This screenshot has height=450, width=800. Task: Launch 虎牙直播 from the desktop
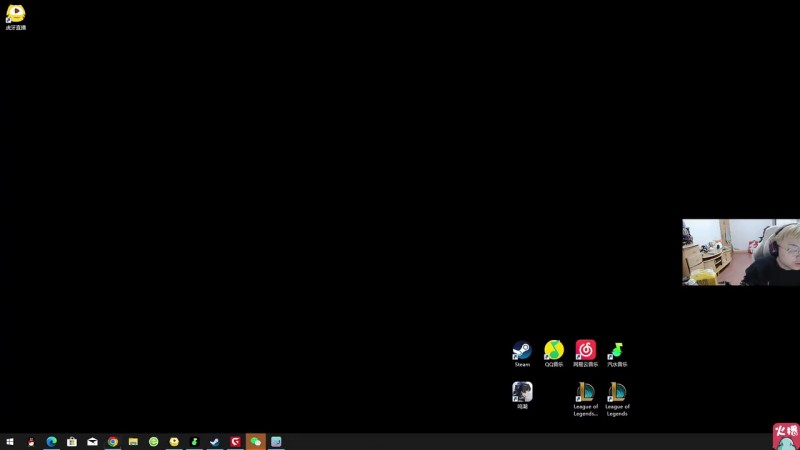tap(15, 14)
